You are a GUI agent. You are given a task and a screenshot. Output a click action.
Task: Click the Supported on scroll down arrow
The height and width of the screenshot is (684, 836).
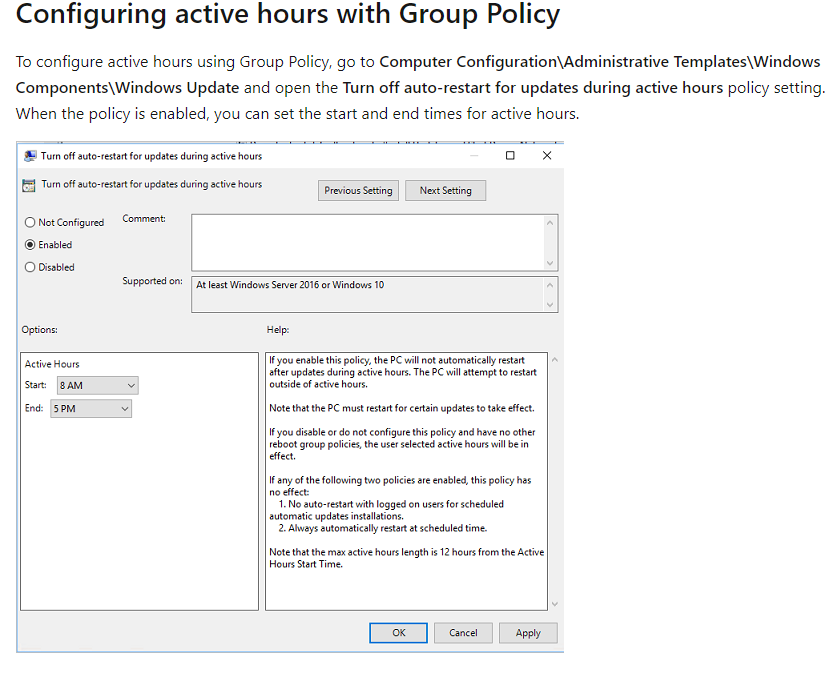(x=550, y=304)
